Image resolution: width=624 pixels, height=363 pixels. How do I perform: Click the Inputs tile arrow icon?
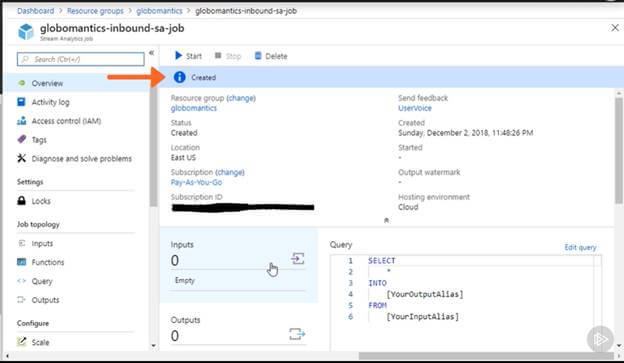(x=297, y=259)
